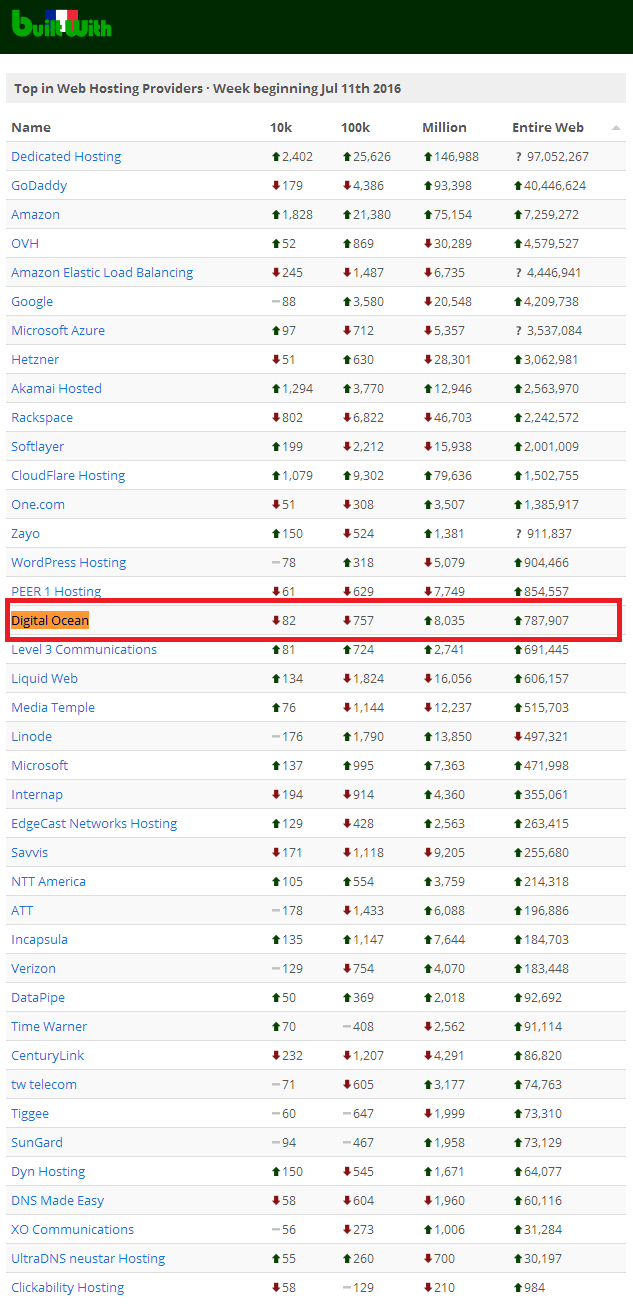The width and height of the screenshot is (633, 1309).
Task: Select CenturyLink's 86,820 Entire Web value
Action: coord(544,1055)
